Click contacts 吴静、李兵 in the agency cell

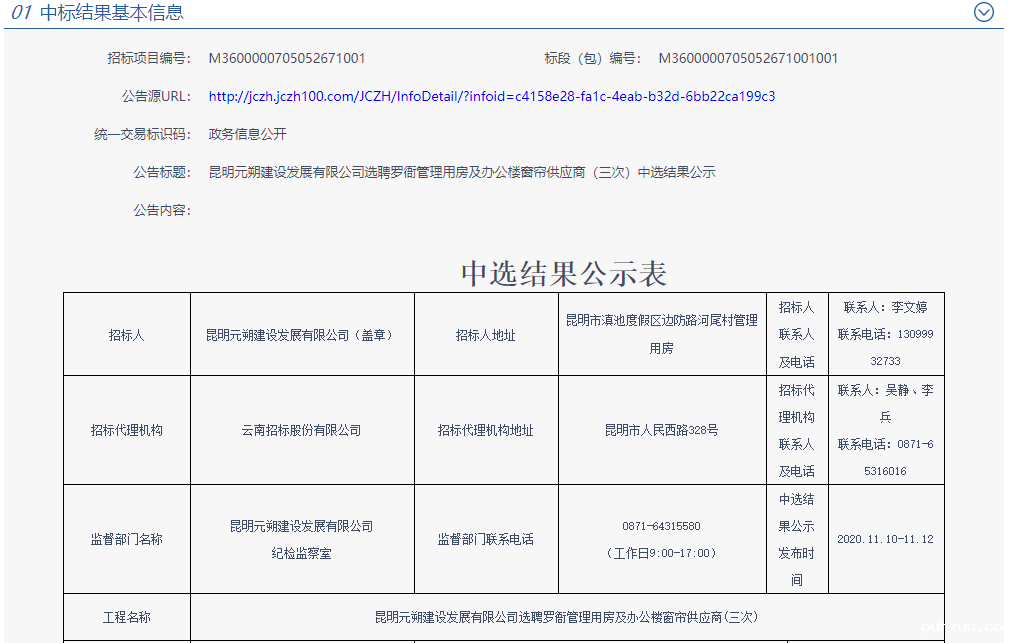(886, 403)
